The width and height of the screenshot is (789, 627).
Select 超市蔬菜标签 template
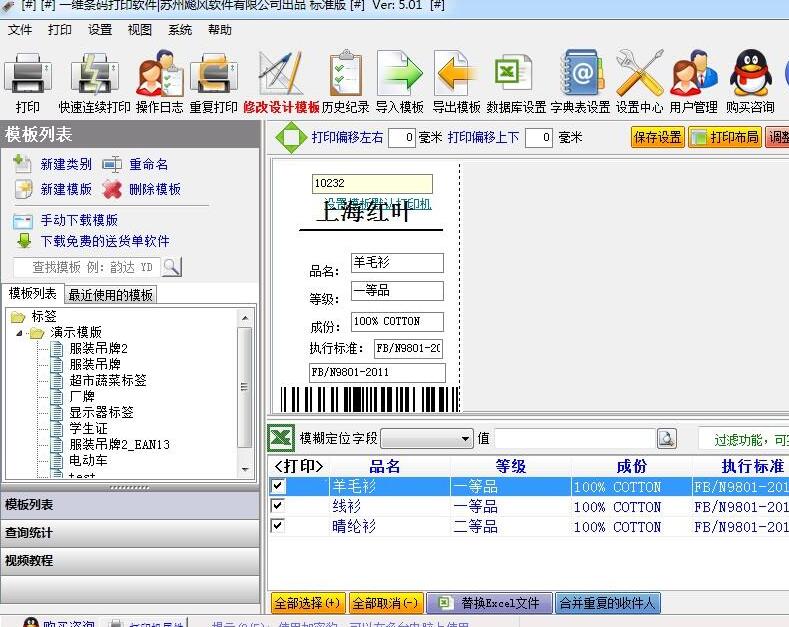pyautogui.click(x=108, y=380)
